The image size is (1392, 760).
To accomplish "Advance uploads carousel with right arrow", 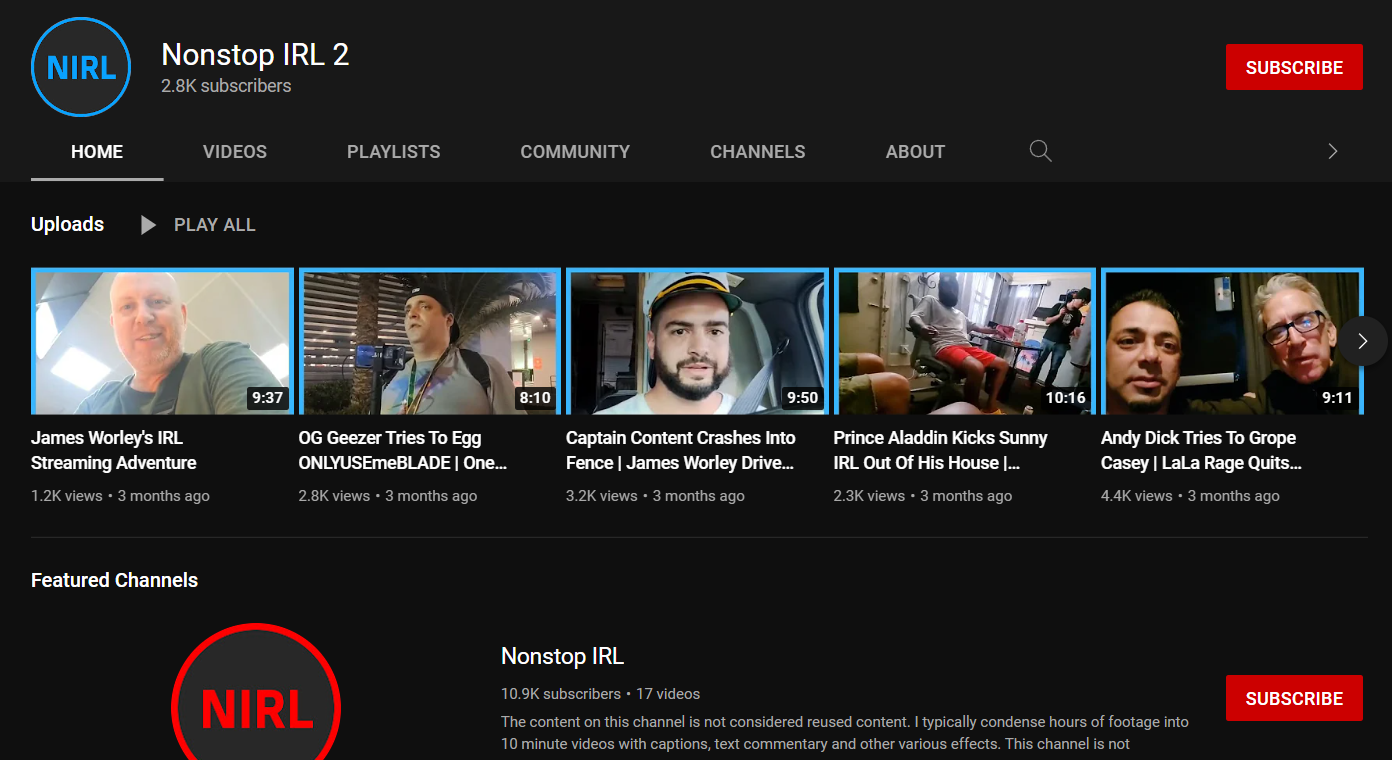I will 1362,341.
